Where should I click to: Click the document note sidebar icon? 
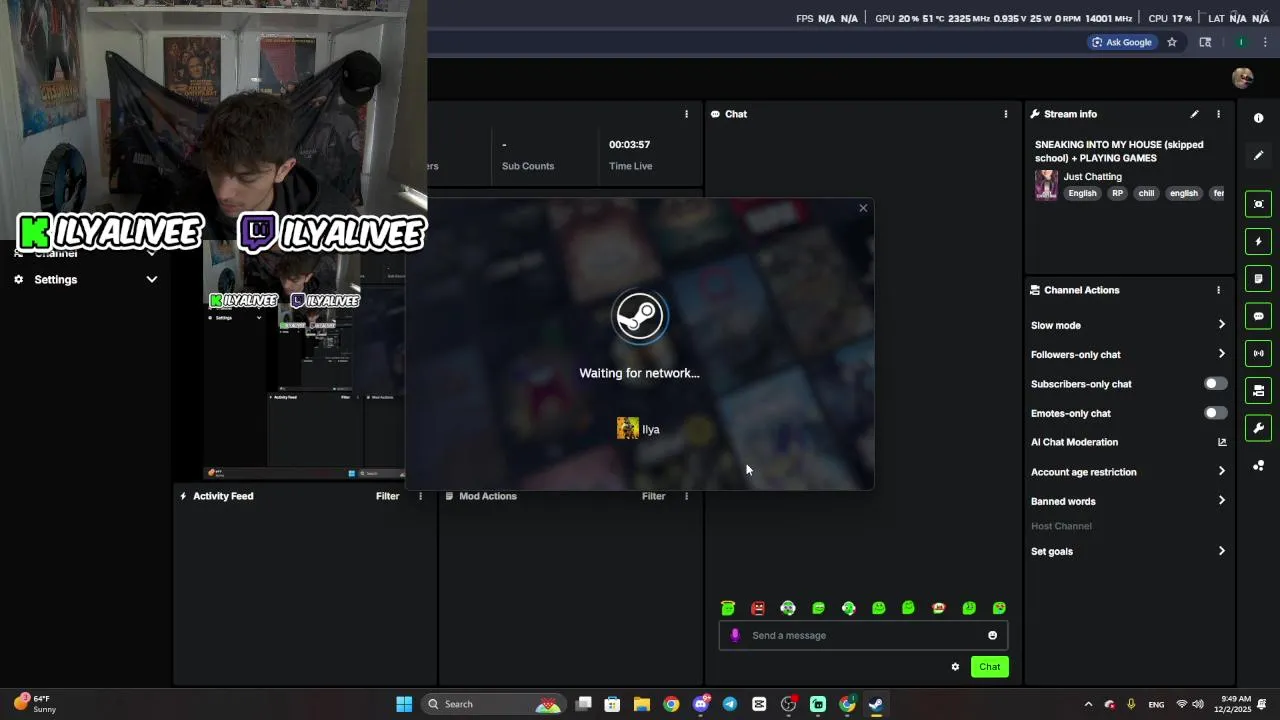(x=1258, y=278)
